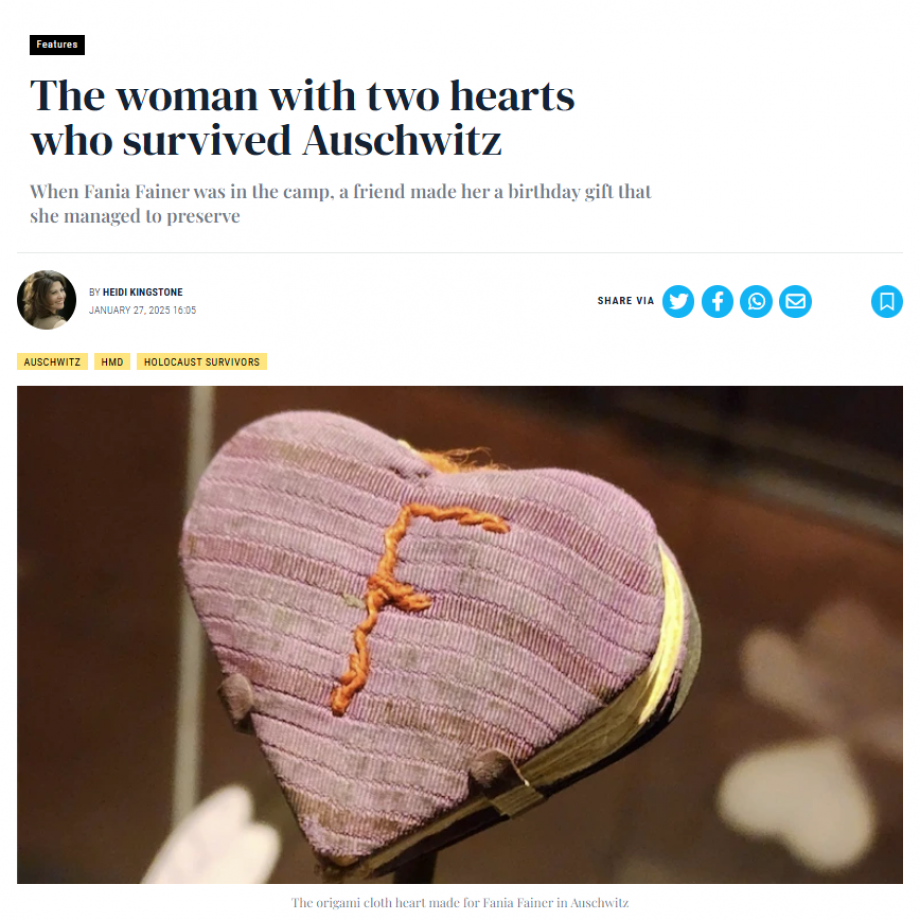920x920 pixels.
Task: Open the Features category label
Action: pyautogui.click(x=57, y=45)
